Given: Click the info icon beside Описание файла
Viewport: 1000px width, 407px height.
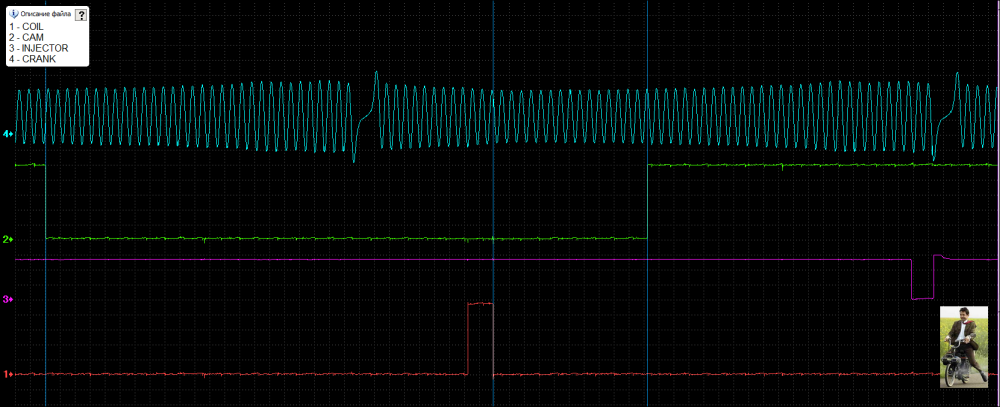Looking at the screenshot, I should click(x=14, y=13).
